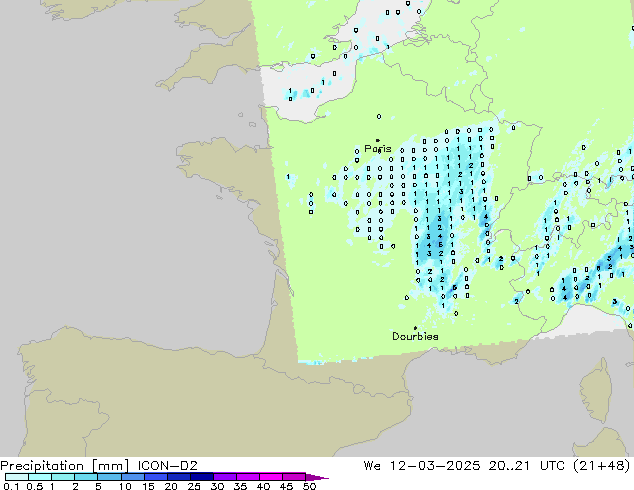Pick the legend swatch between 20 and 25
Image resolution: width=634 pixels, height=490 pixels.
coord(179,477)
